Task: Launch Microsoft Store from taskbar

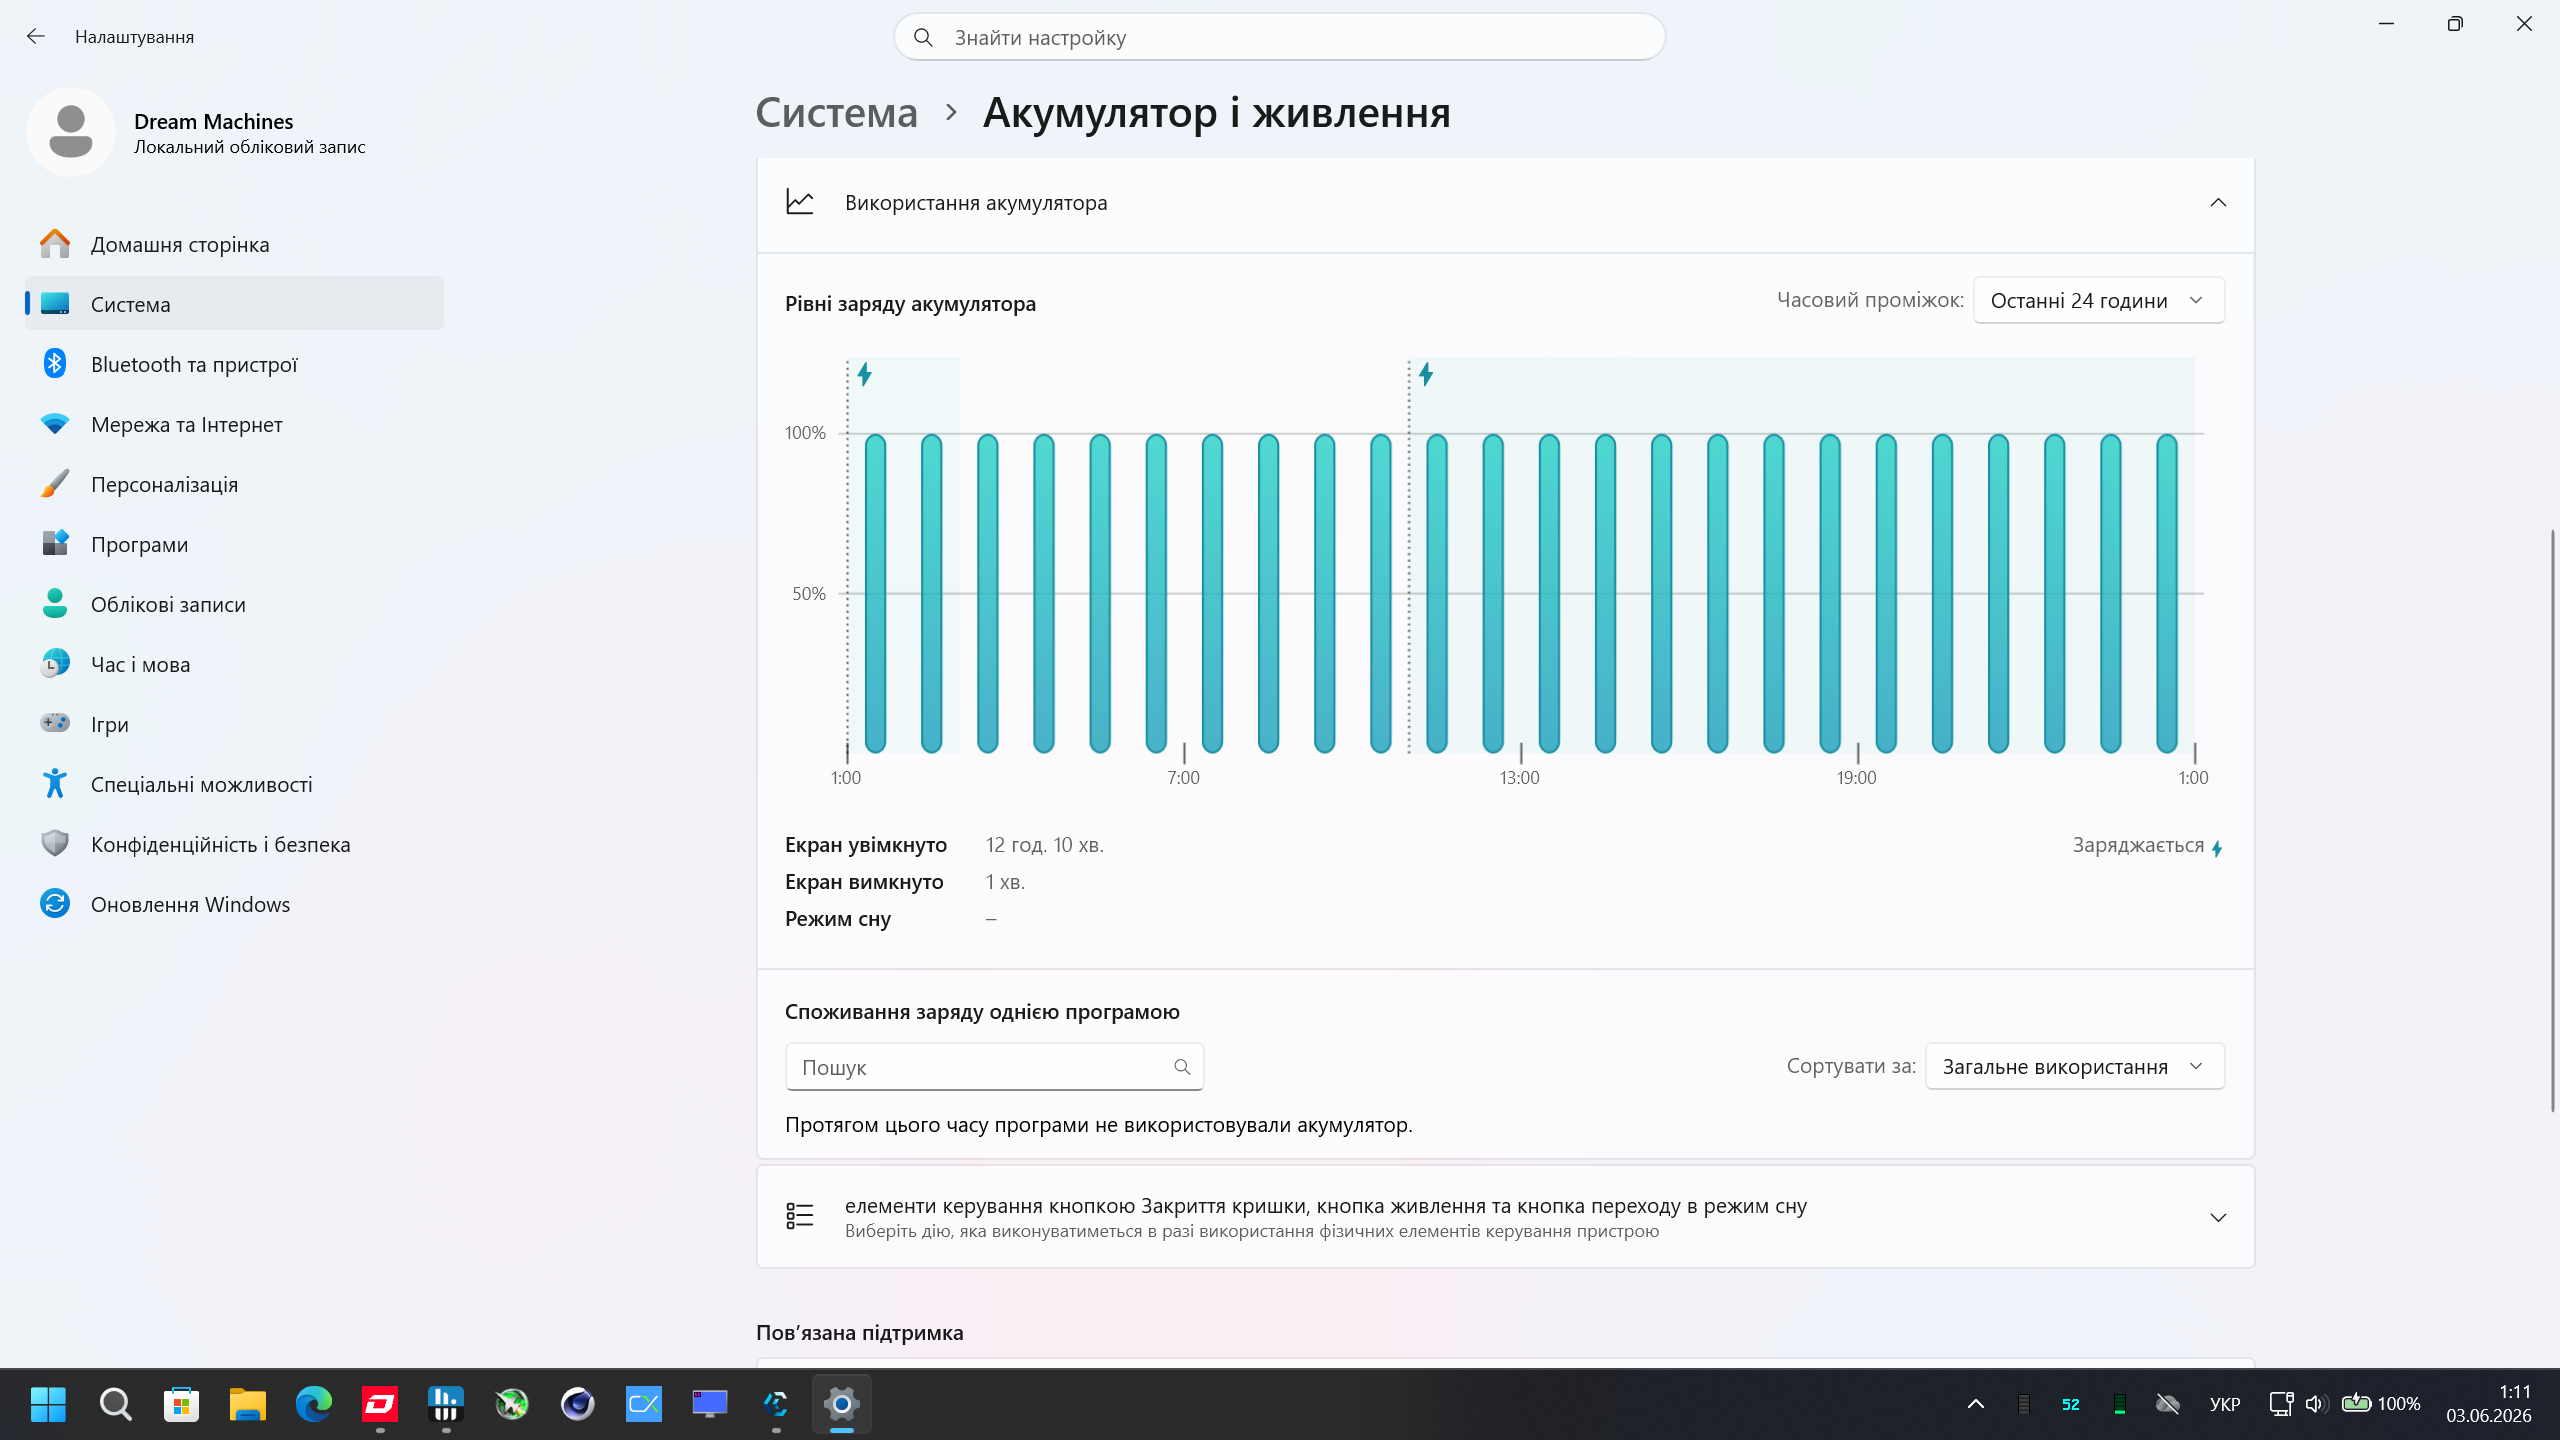Action: click(181, 1404)
